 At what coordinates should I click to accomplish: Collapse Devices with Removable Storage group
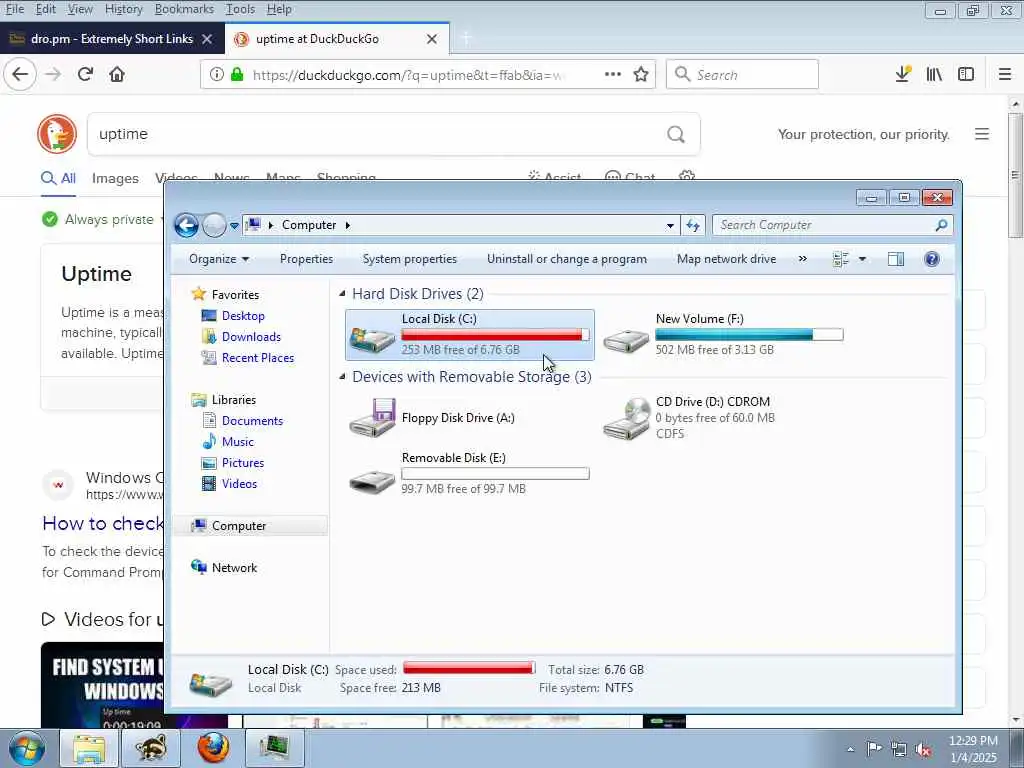pyautogui.click(x=342, y=377)
